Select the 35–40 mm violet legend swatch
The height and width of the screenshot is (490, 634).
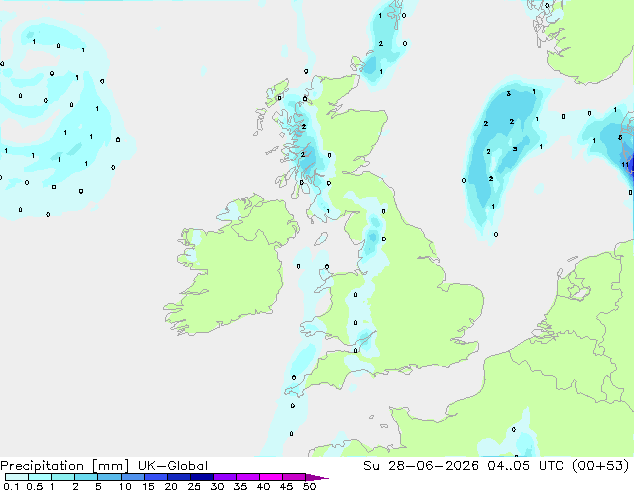pos(248,477)
